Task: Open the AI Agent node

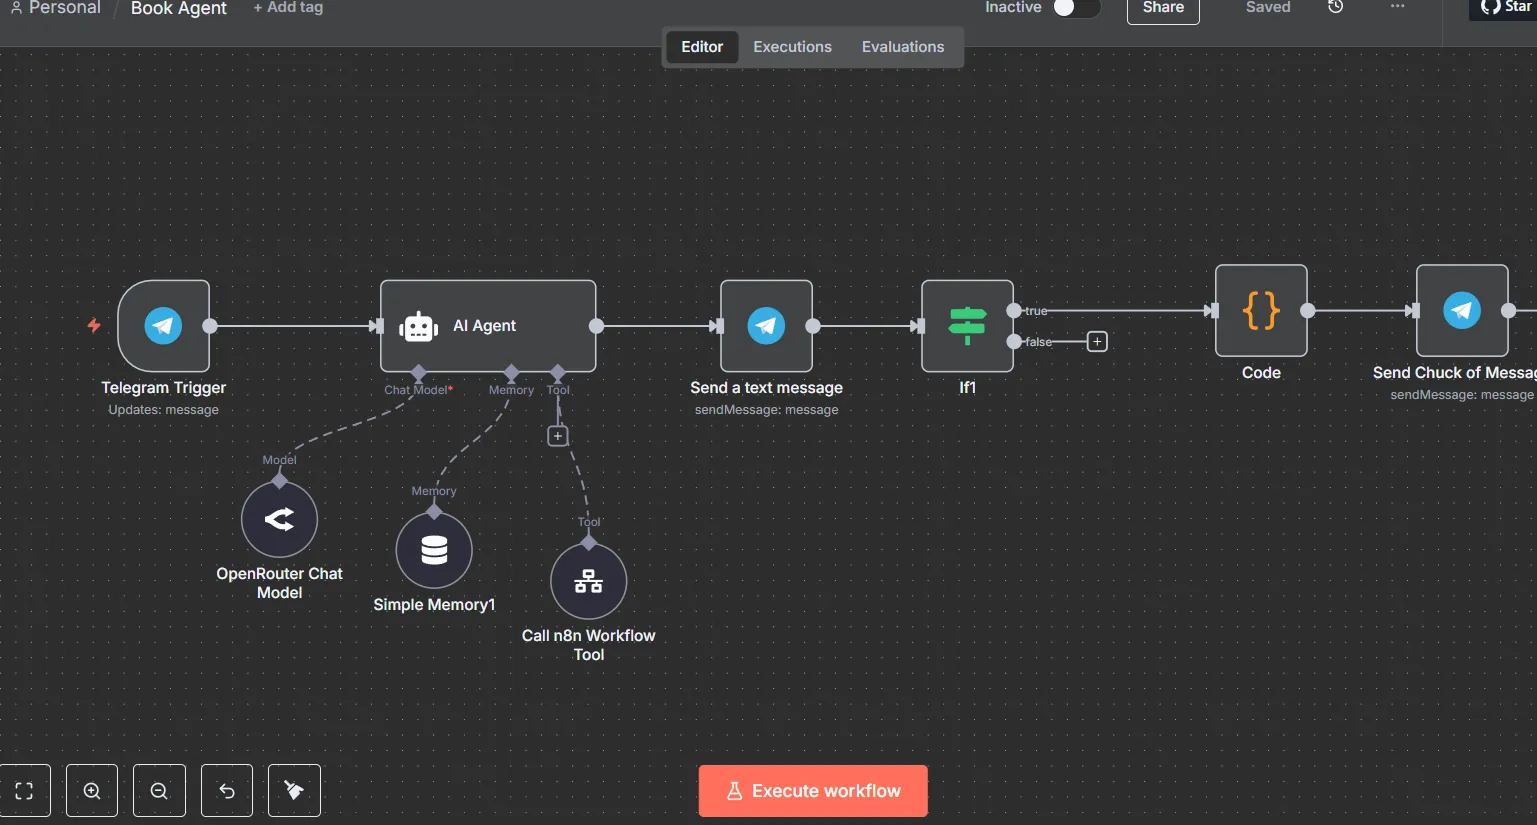Action: [x=488, y=326]
